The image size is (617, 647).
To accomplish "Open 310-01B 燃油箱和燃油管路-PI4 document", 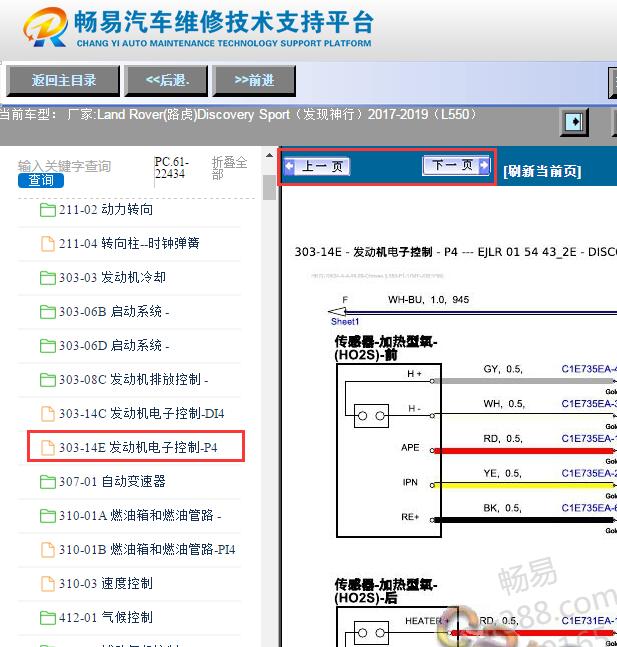I will [147, 550].
